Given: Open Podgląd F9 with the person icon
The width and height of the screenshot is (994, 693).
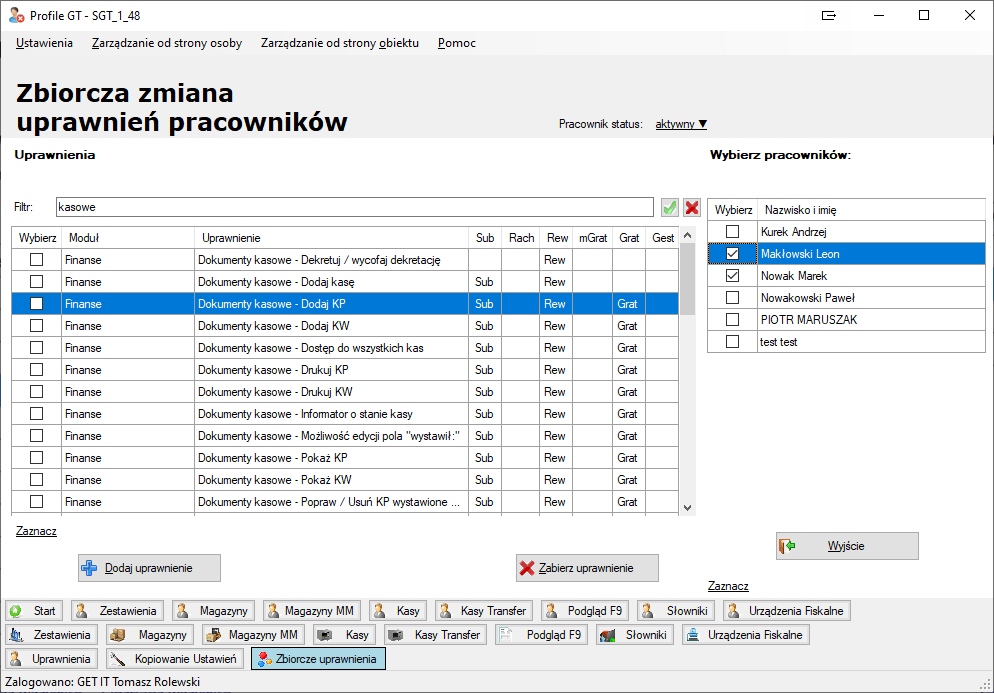Looking at the screenshot, I should coord(585,611).
